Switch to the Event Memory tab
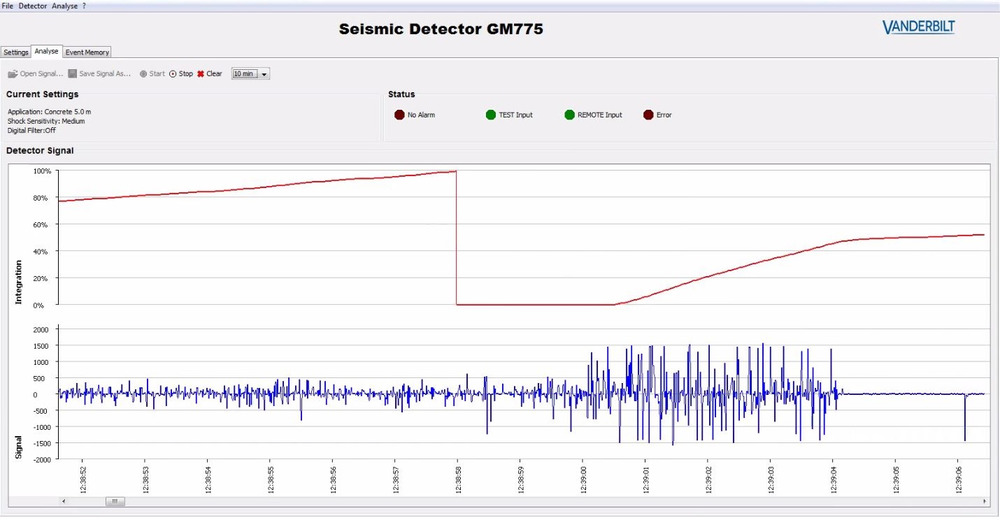 click(x=87, y=52)
